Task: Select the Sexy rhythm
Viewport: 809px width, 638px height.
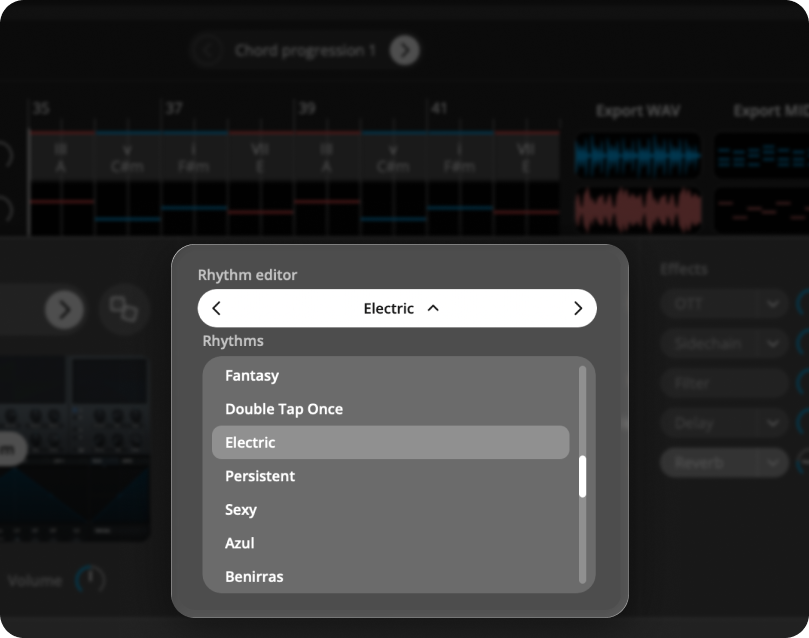Action: (391, 510)
